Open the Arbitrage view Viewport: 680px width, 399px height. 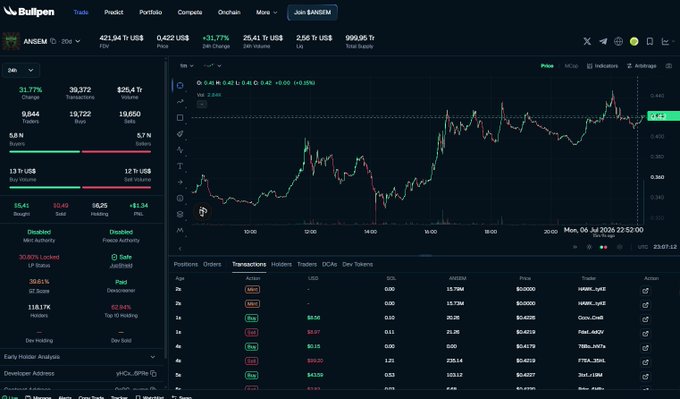pyautogui.click(x=642, y=66)
